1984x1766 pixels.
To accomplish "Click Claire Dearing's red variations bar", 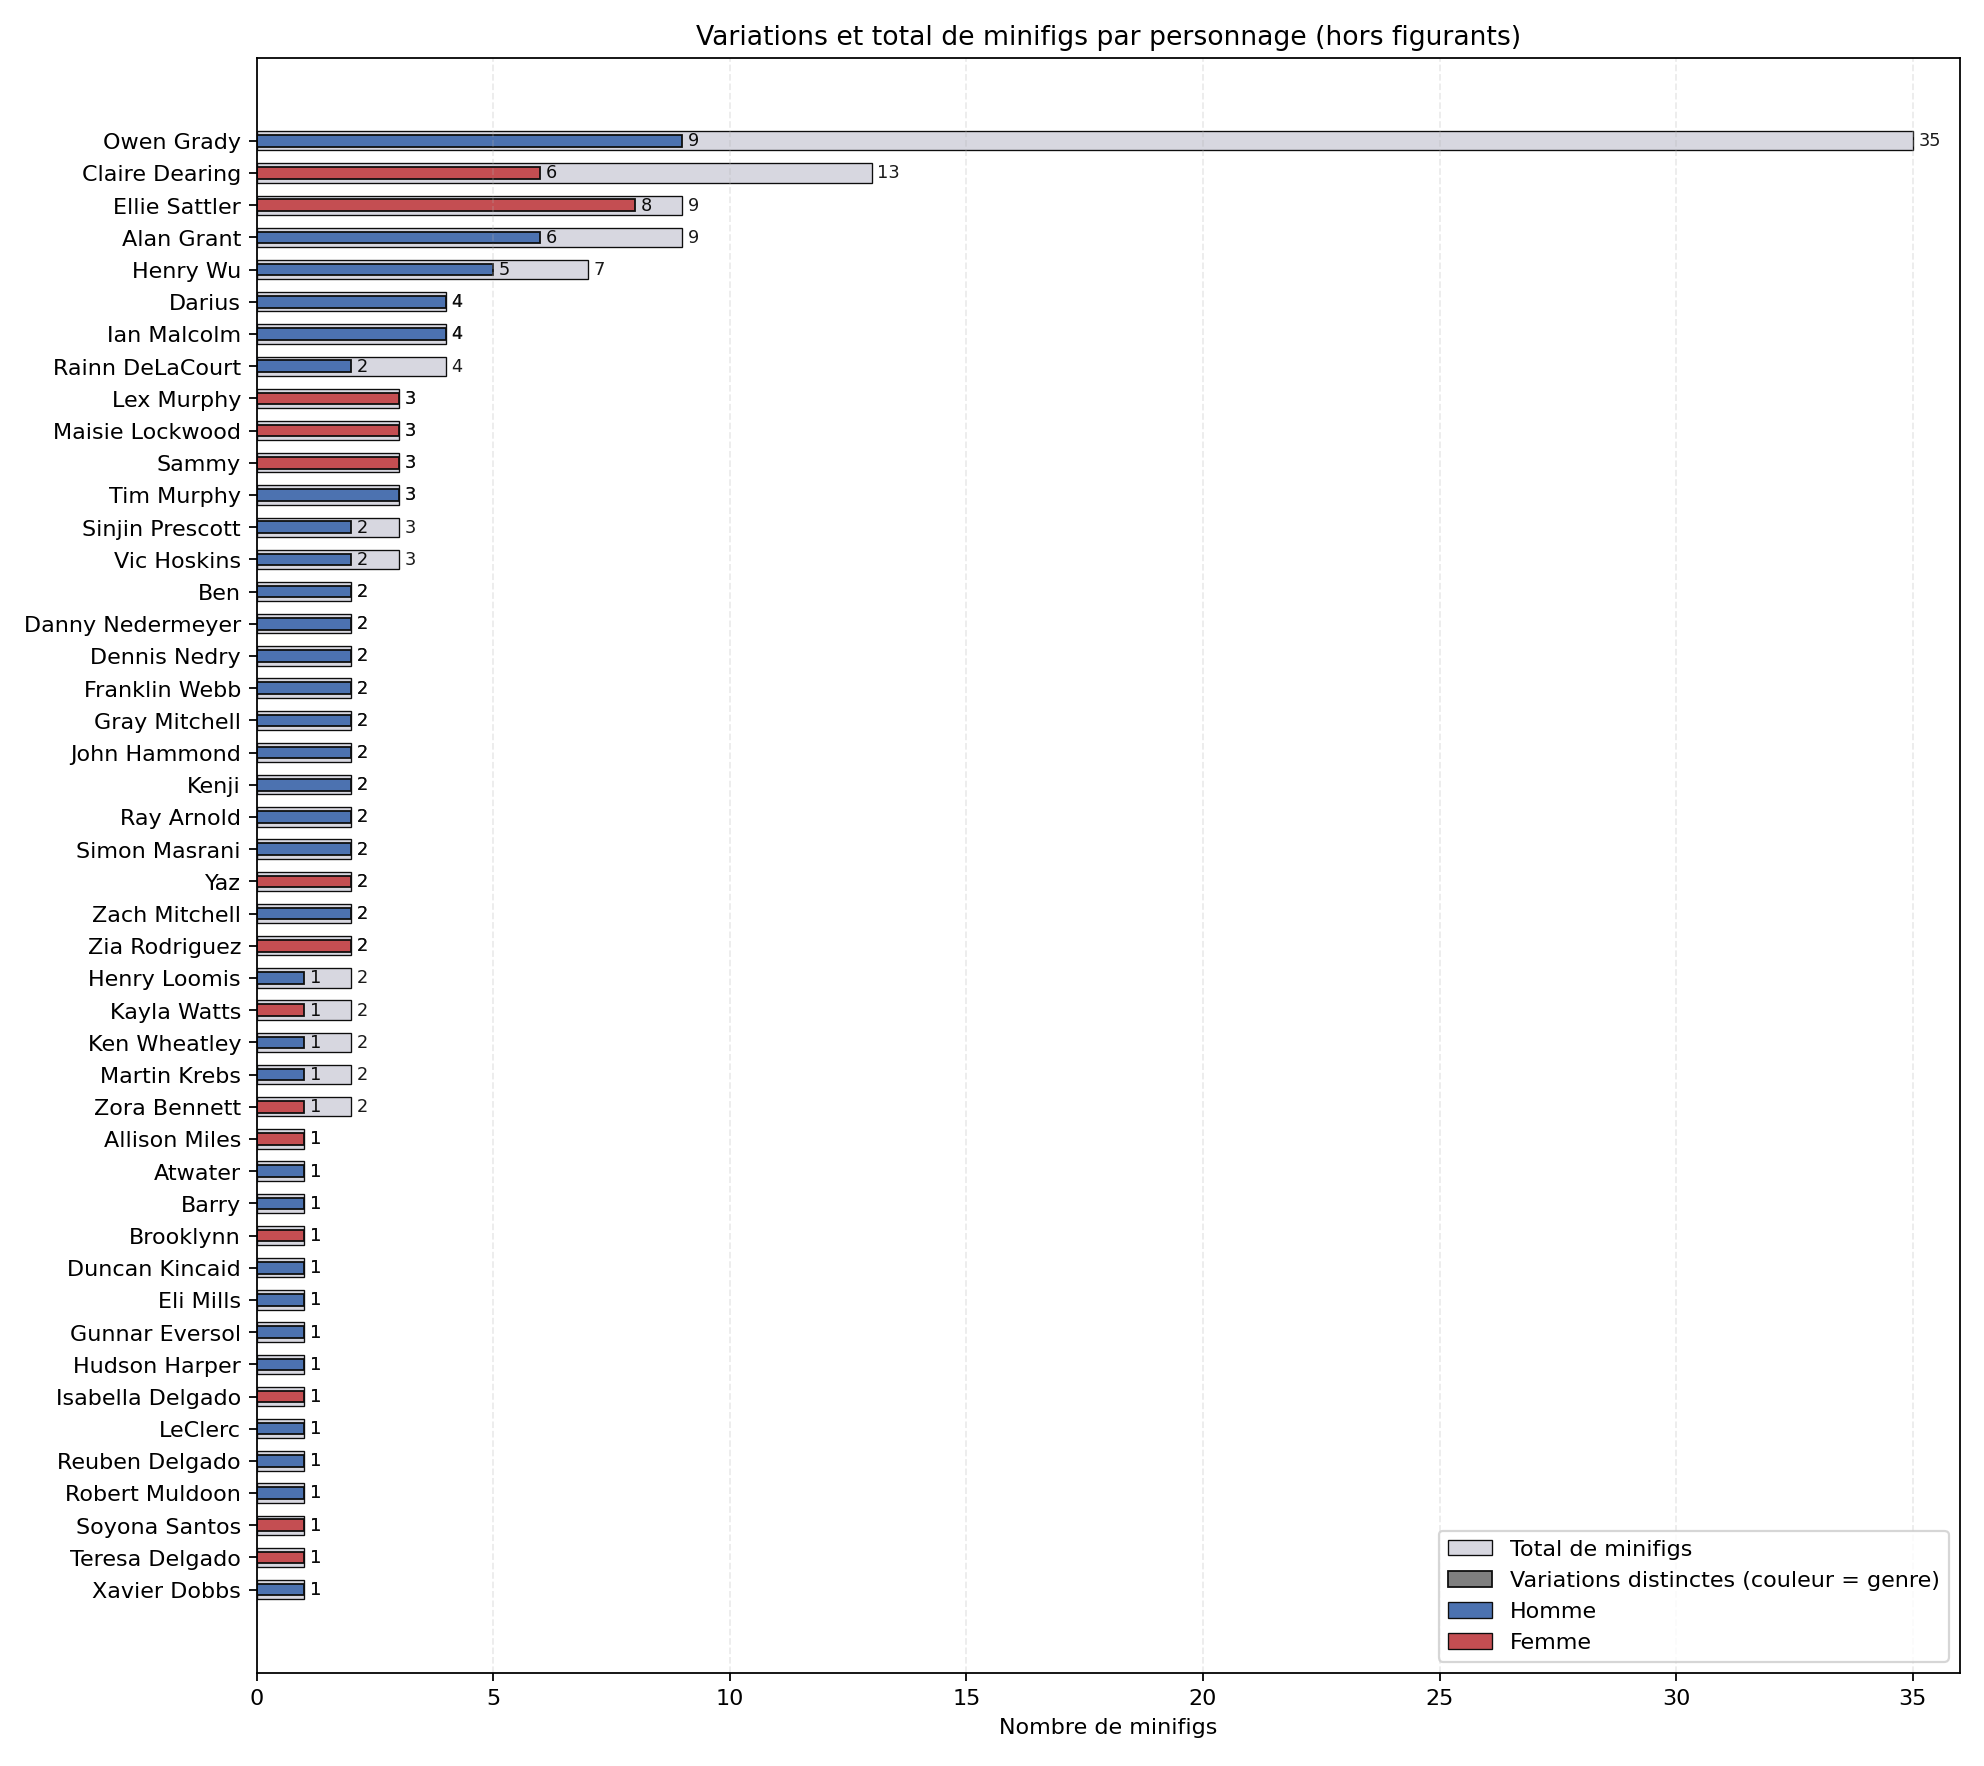I will pos(398,173).
